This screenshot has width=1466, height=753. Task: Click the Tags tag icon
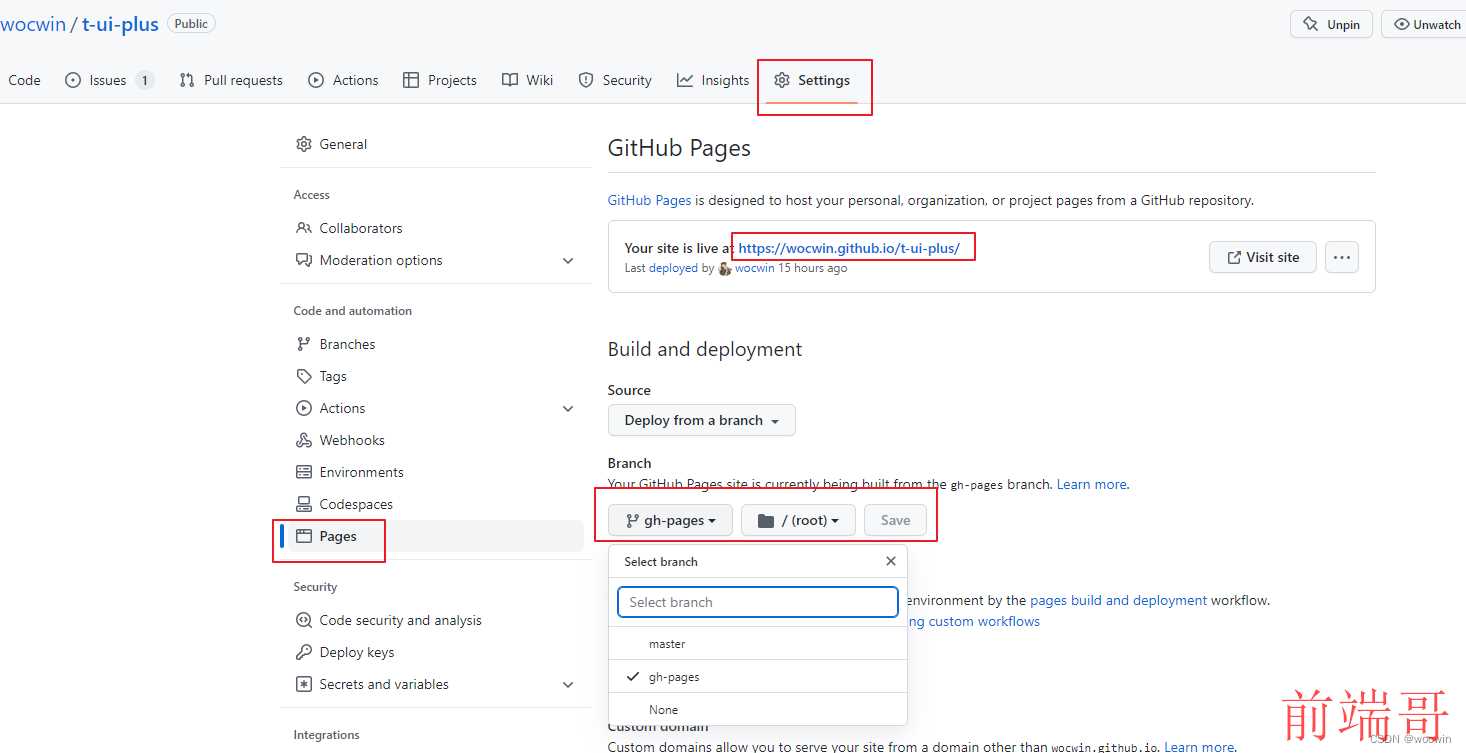tap(304, 376)
